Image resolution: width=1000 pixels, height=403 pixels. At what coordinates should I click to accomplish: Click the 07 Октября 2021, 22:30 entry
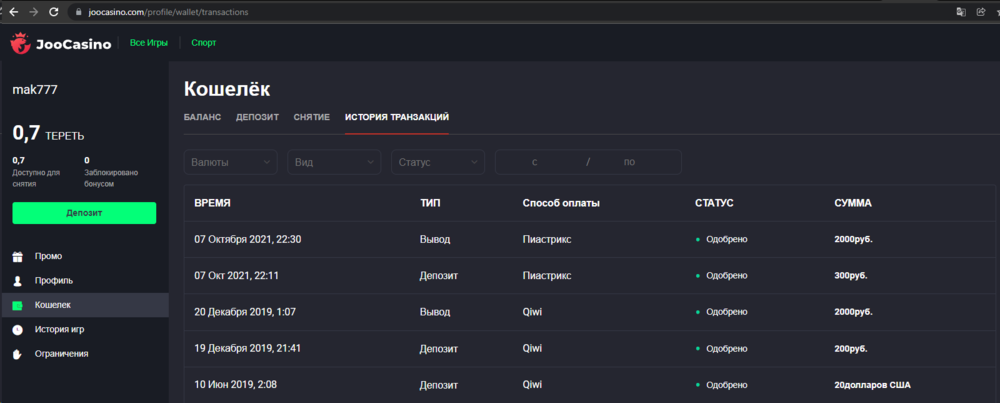(x=247, y=240)
